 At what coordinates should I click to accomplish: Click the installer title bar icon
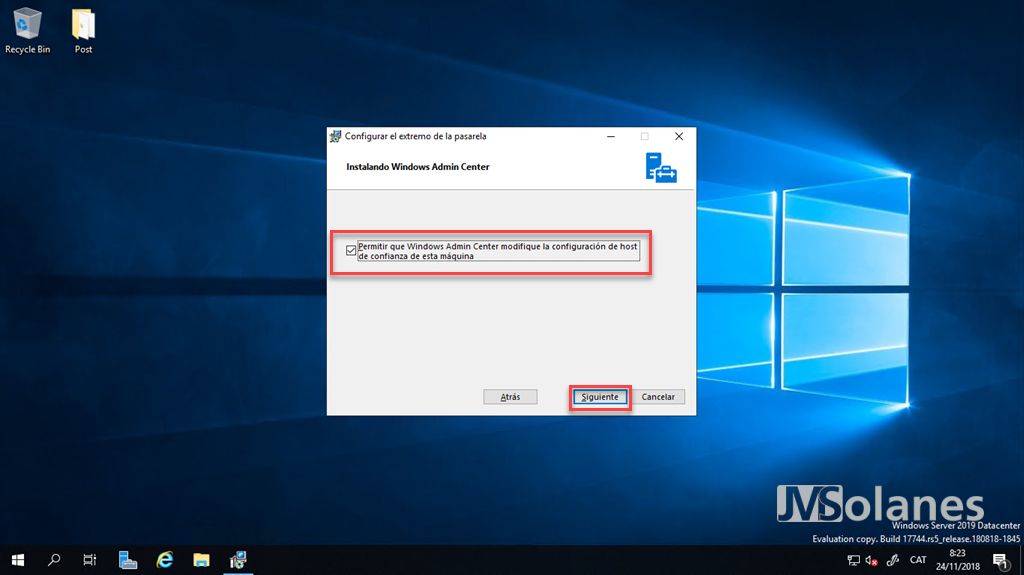(335, 136)
